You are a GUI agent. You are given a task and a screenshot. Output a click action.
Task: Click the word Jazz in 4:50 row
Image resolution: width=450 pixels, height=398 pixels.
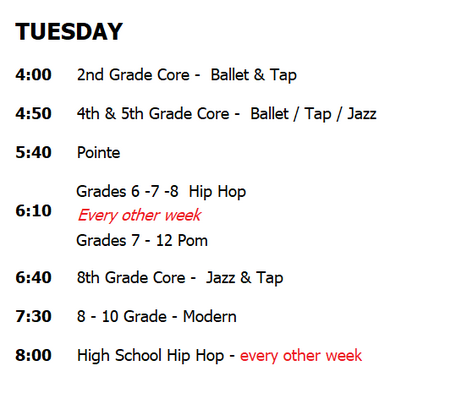click(x=362, y=114)
